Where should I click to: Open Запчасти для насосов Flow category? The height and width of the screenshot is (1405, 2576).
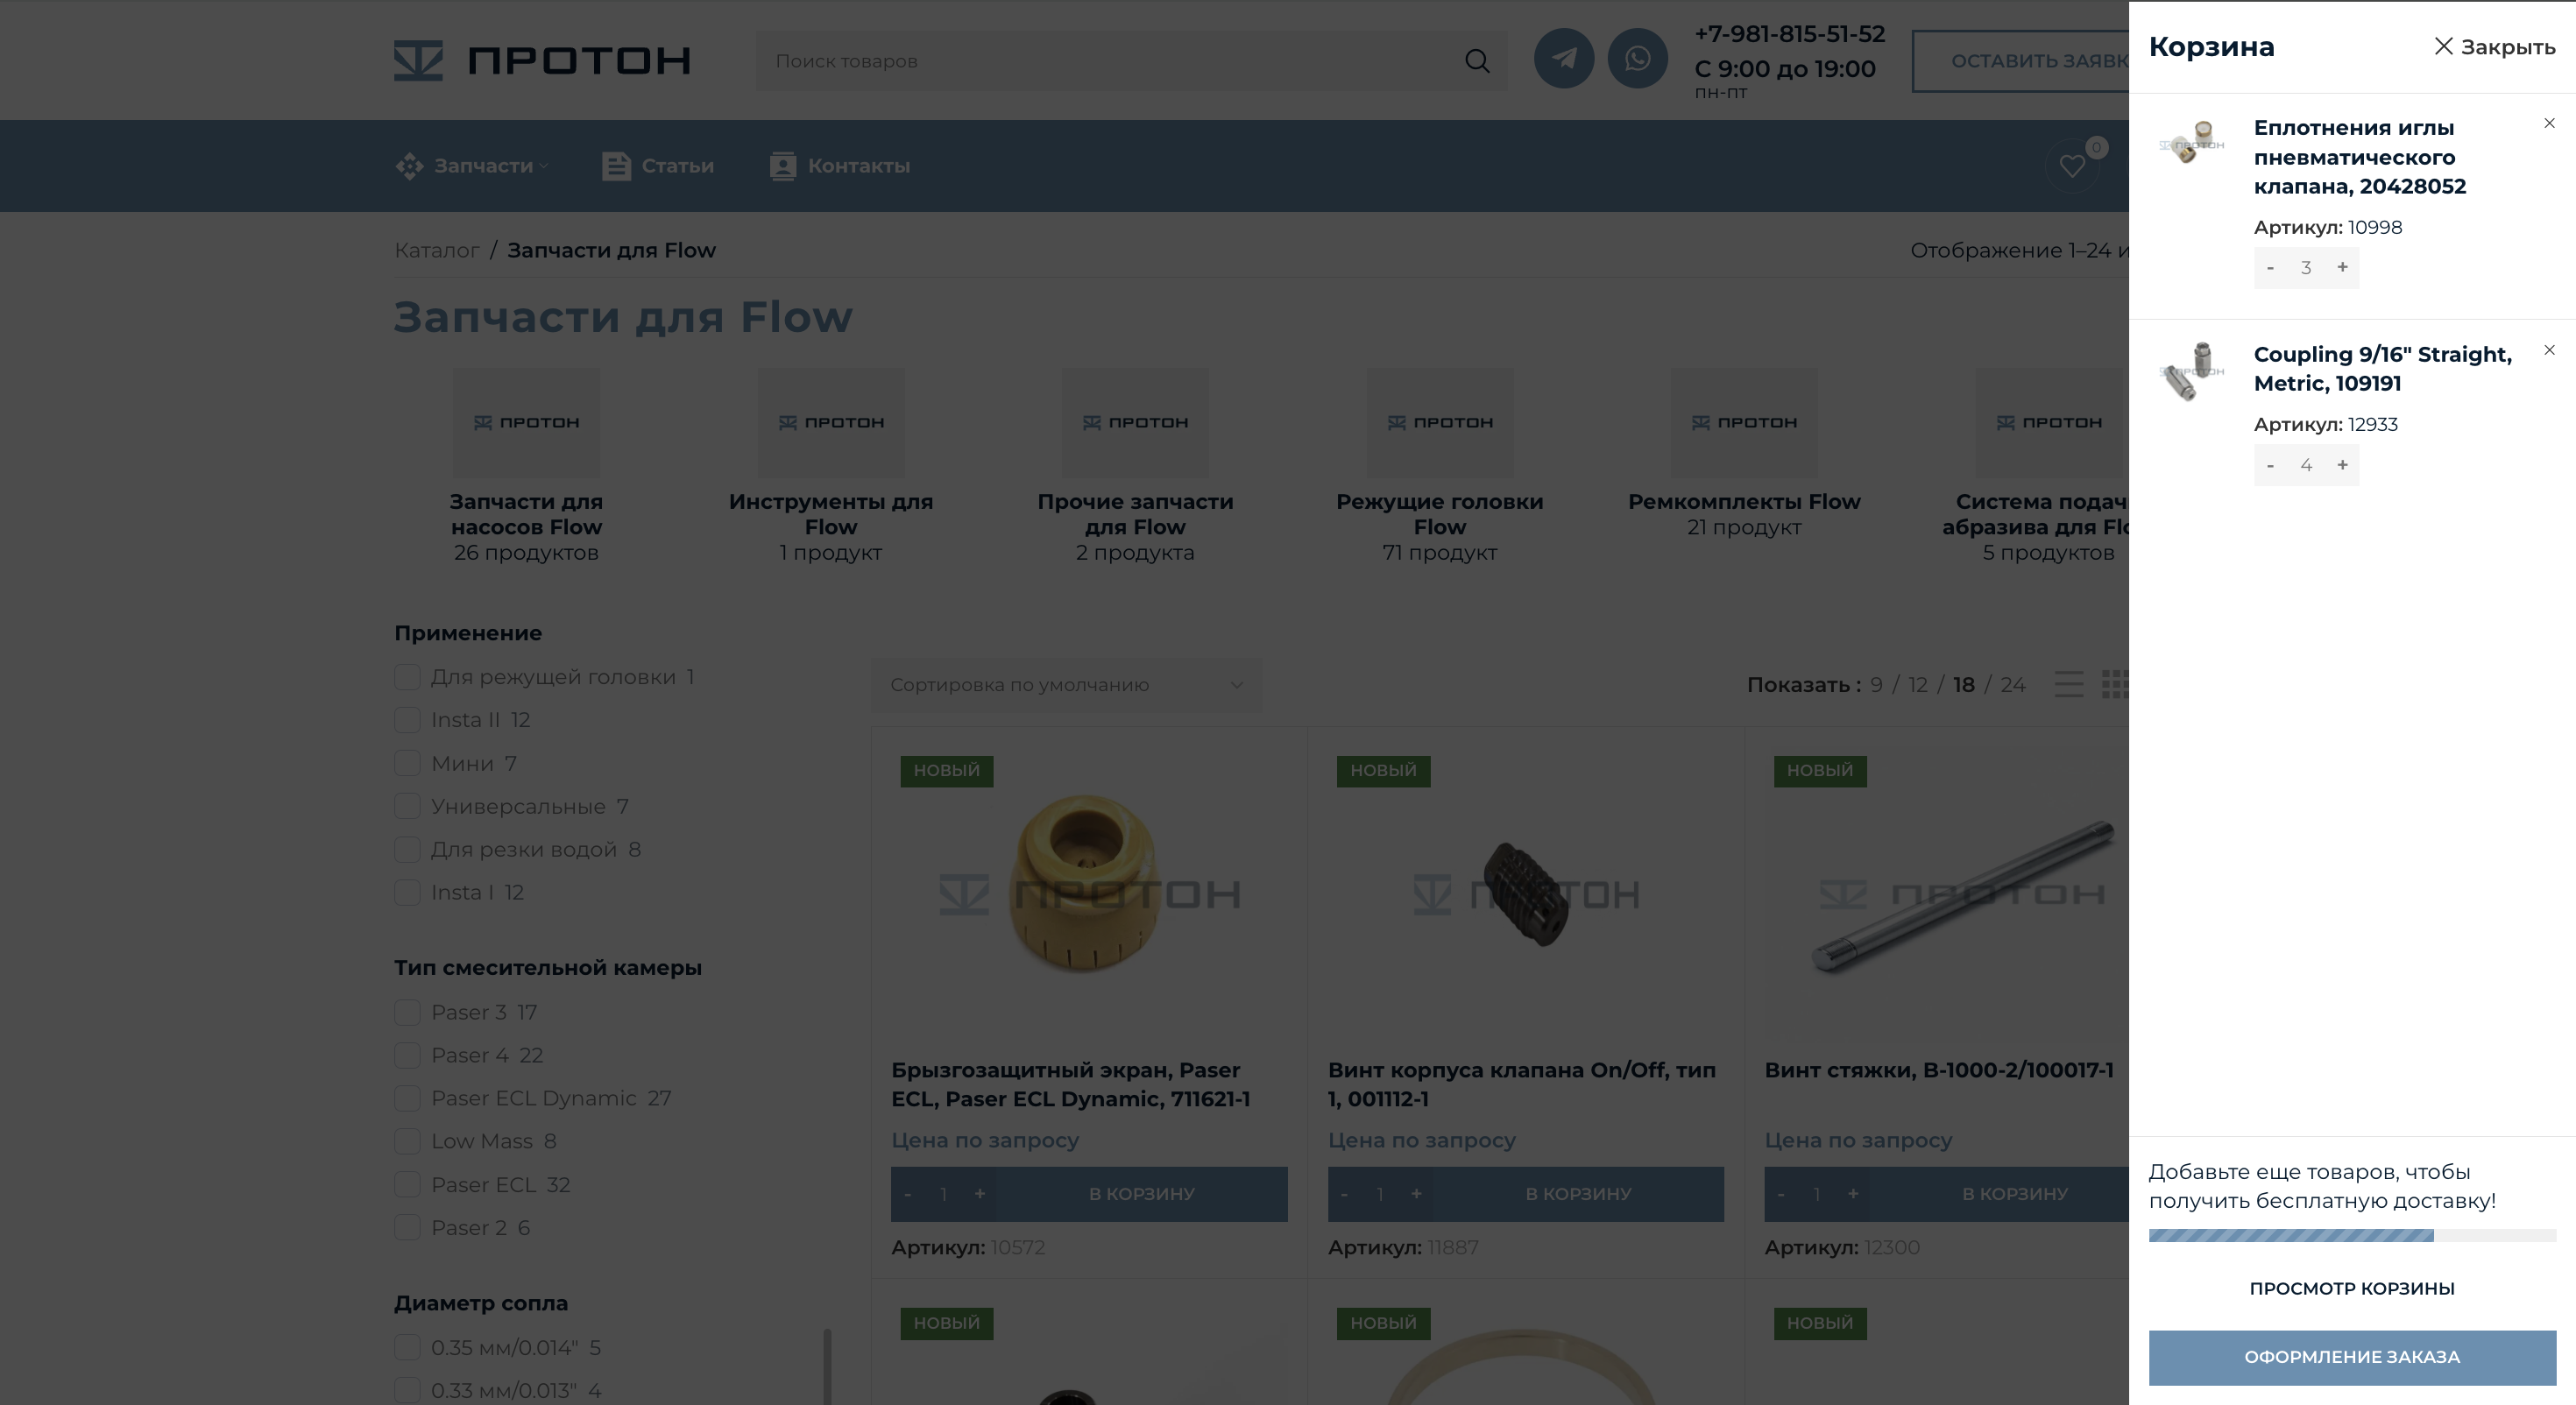[x=526, y=466]
